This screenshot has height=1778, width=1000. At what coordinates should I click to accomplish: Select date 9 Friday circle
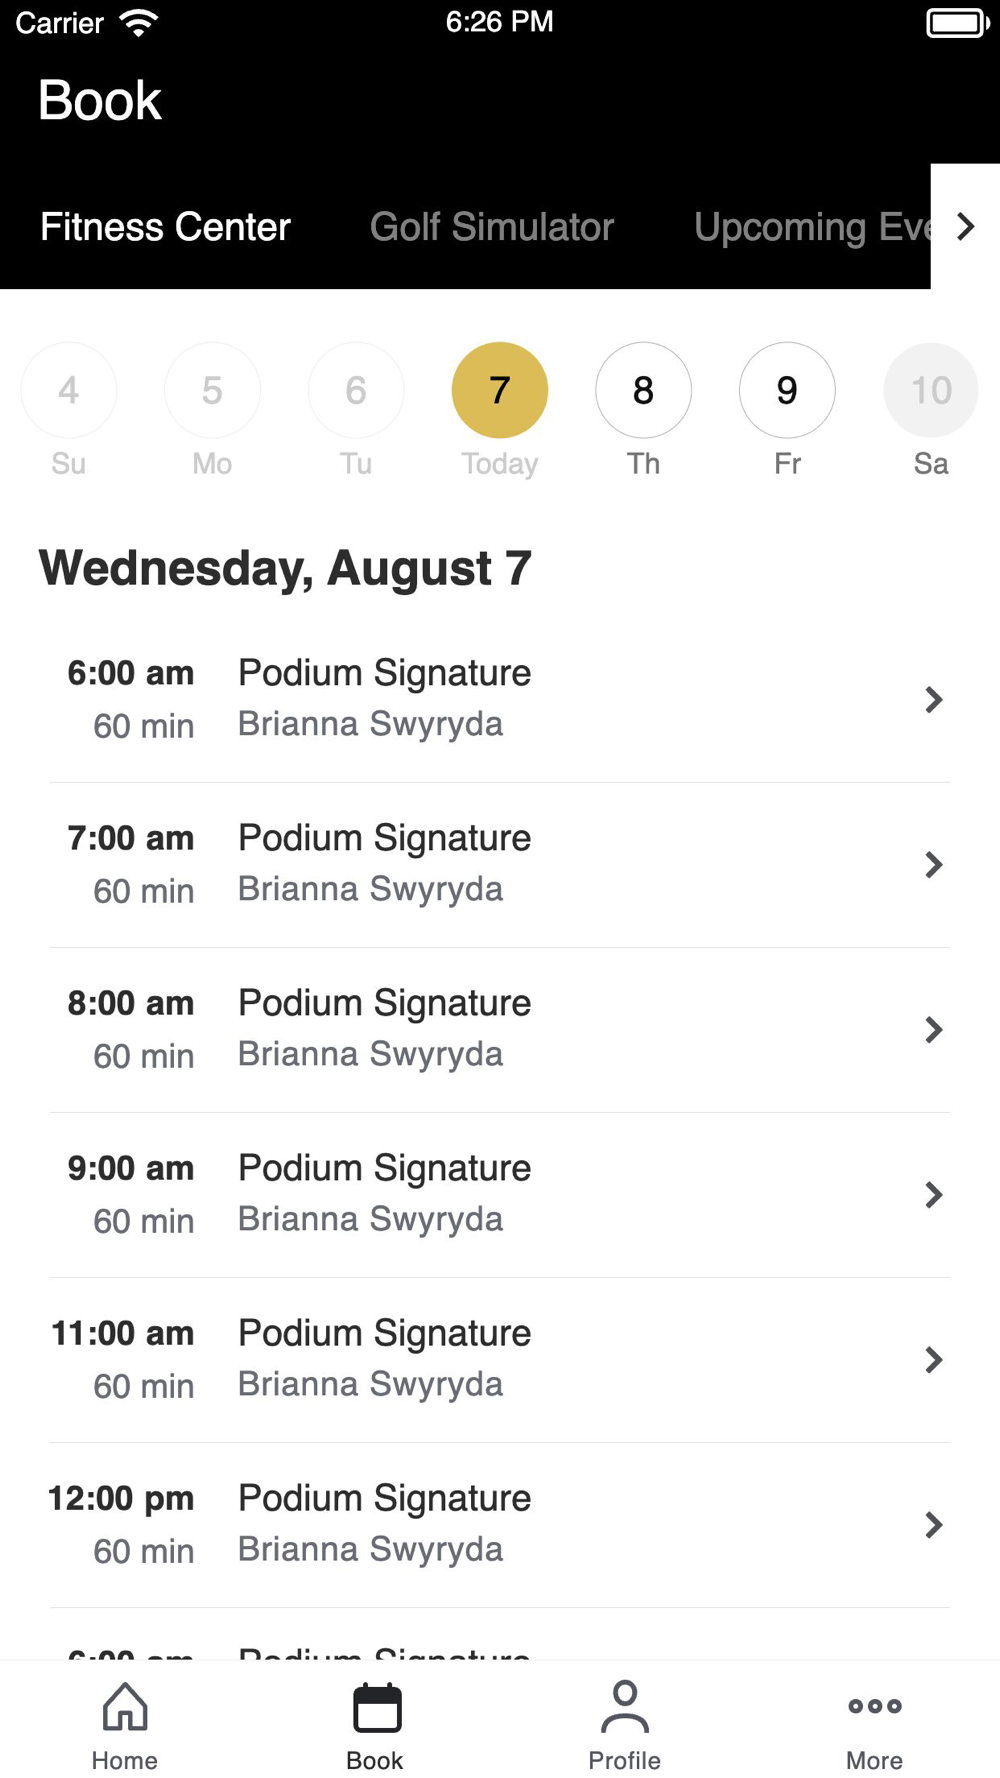[787, 391]
